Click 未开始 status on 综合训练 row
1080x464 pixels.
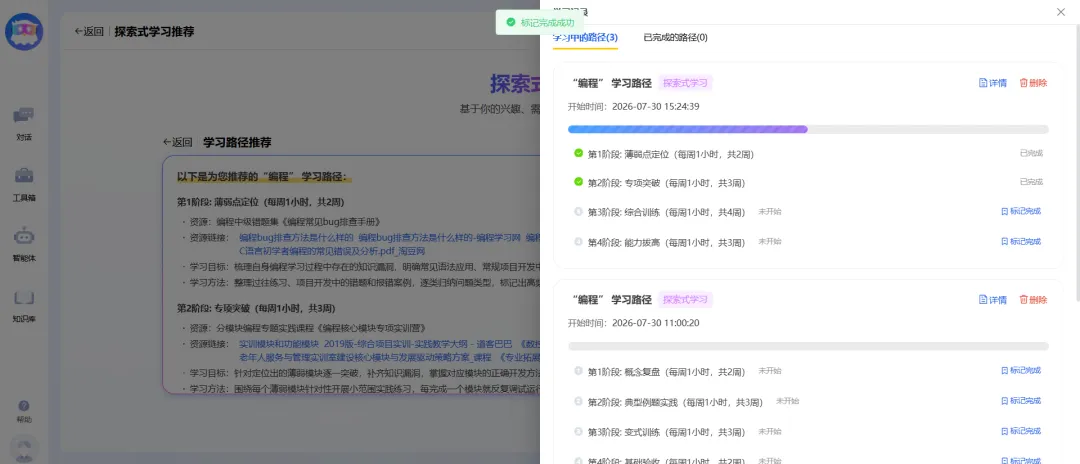click(x=770, y=211)
